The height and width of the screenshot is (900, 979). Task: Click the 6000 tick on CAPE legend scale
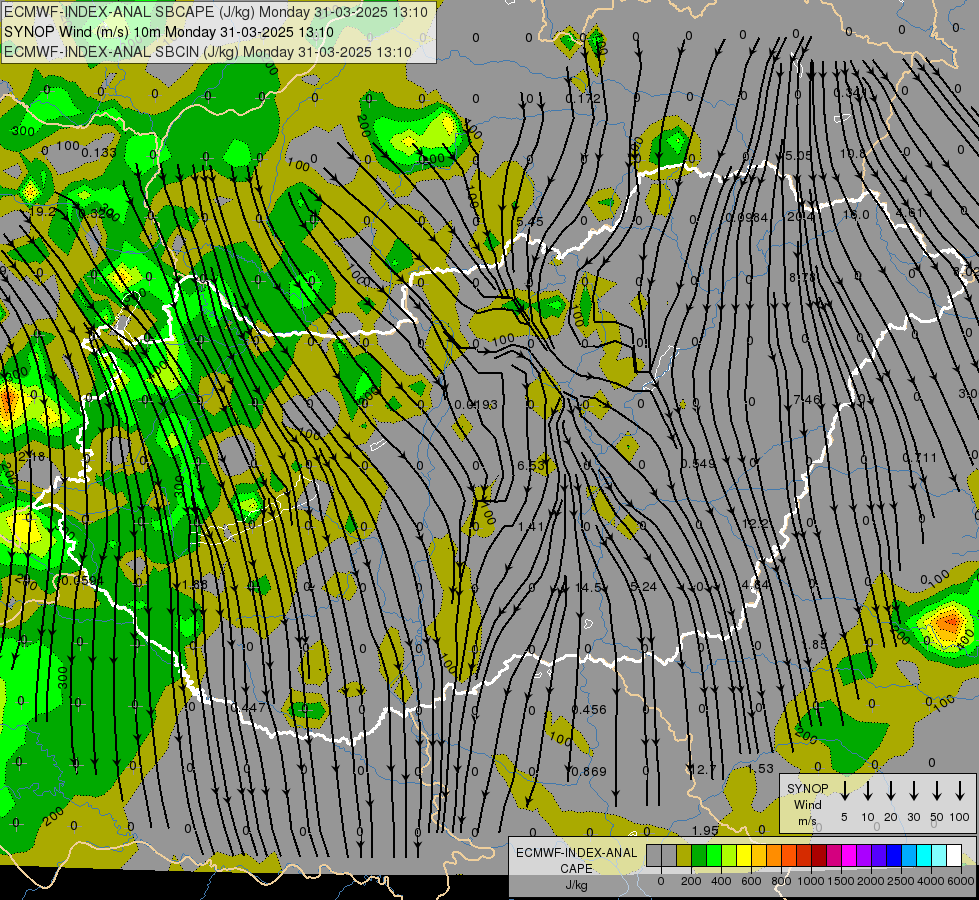(962, 881)
